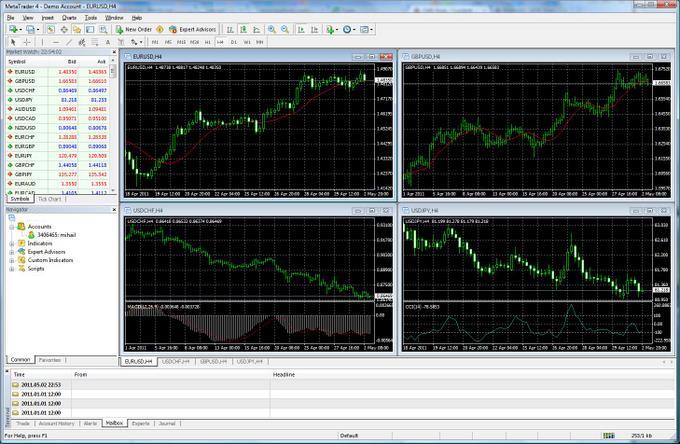Image resolution: width=680 pixels, height=444 pixels.
Task: Open the Templates dropdown arrow
Action: [372, 29]
